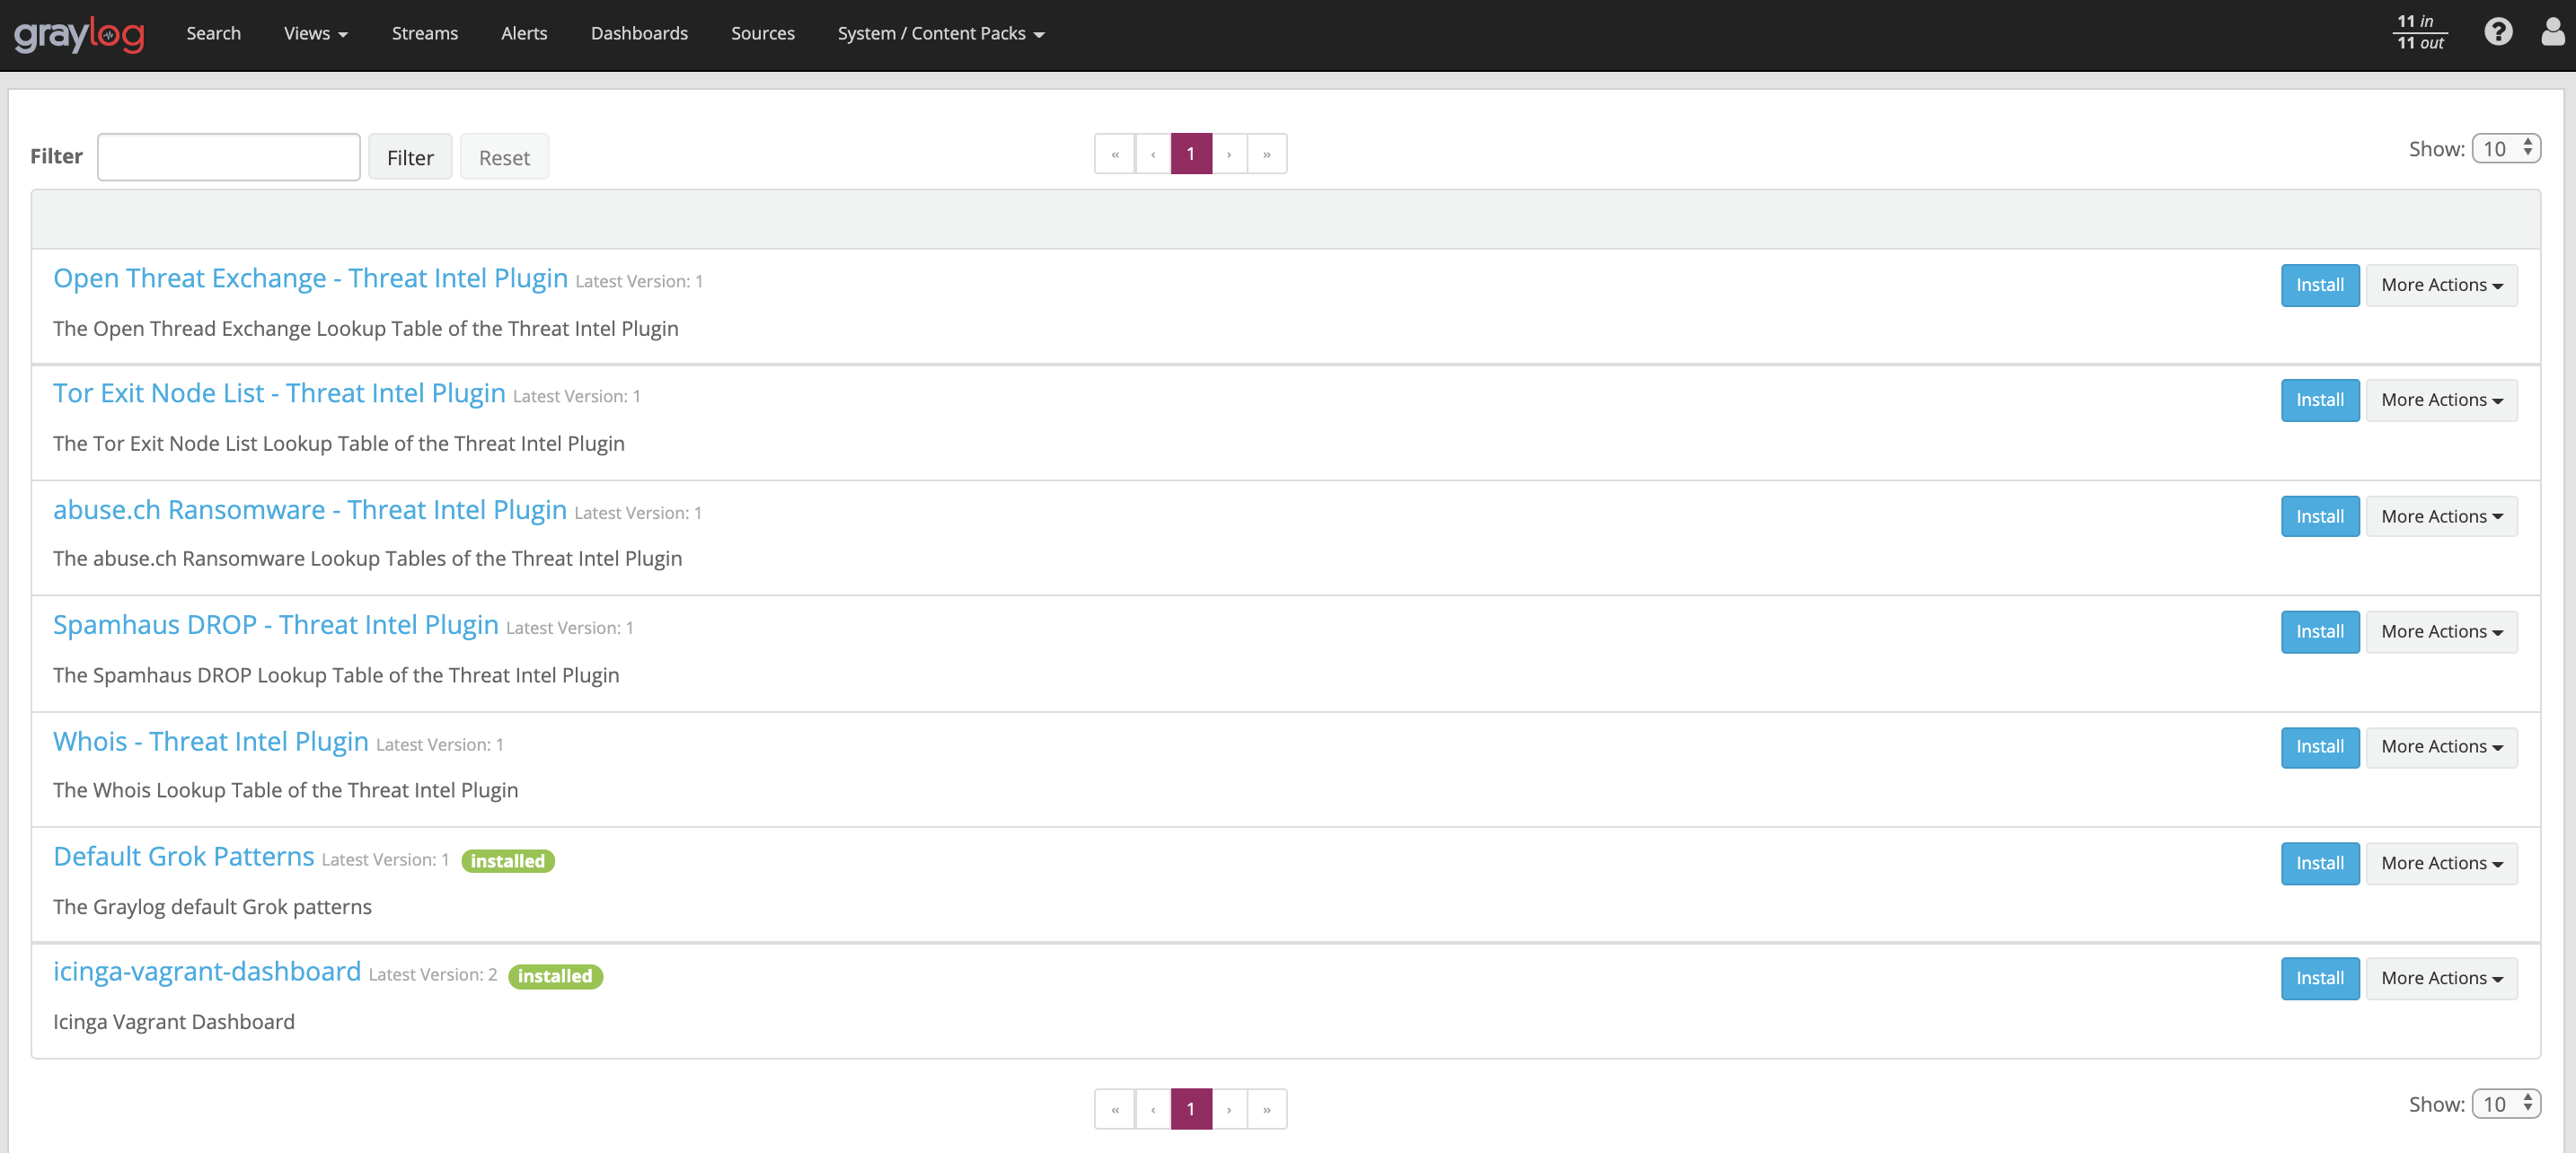Install the Spamhaus DROP pack

[2320, 632]
